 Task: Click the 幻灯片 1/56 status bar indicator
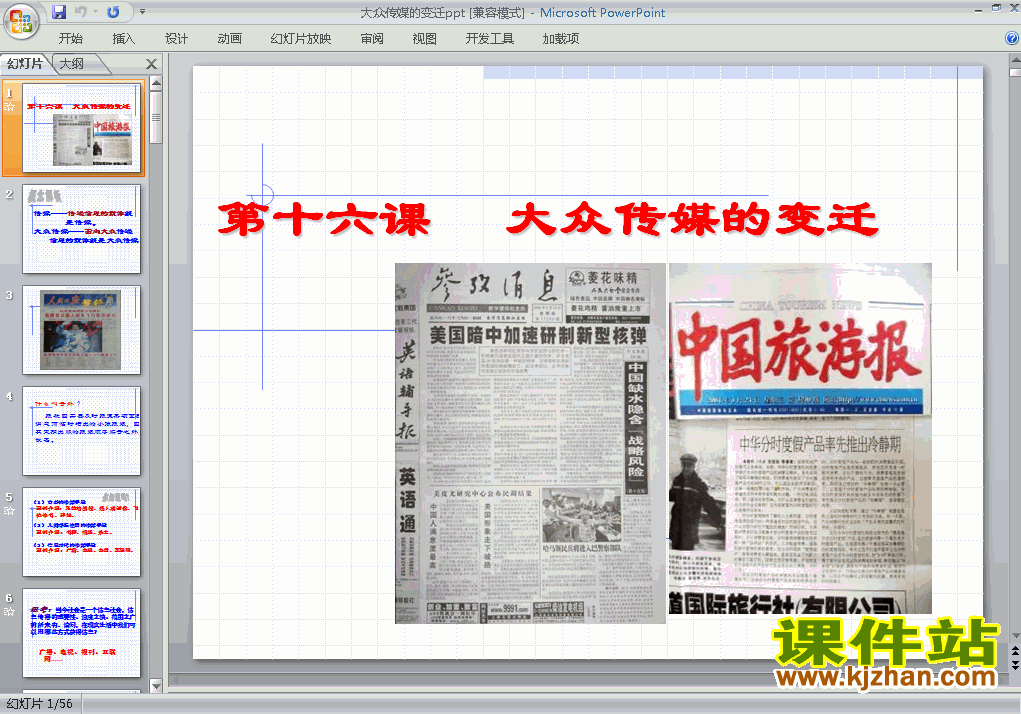39,704
